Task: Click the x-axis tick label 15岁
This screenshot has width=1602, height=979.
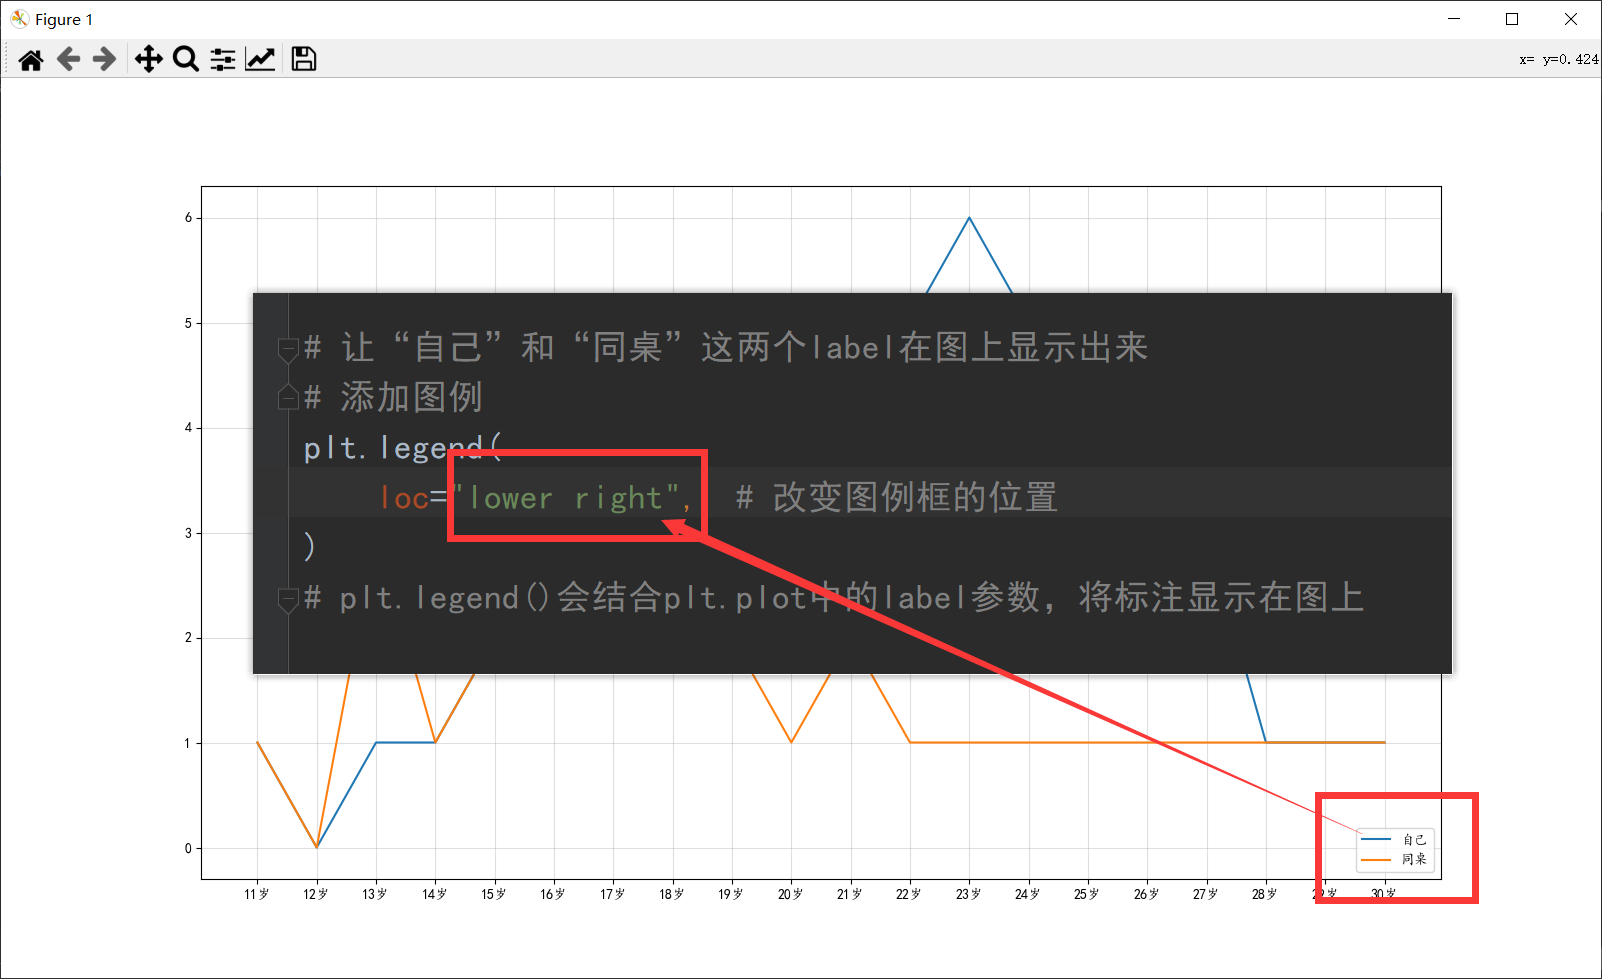Action: pos(494,894)
